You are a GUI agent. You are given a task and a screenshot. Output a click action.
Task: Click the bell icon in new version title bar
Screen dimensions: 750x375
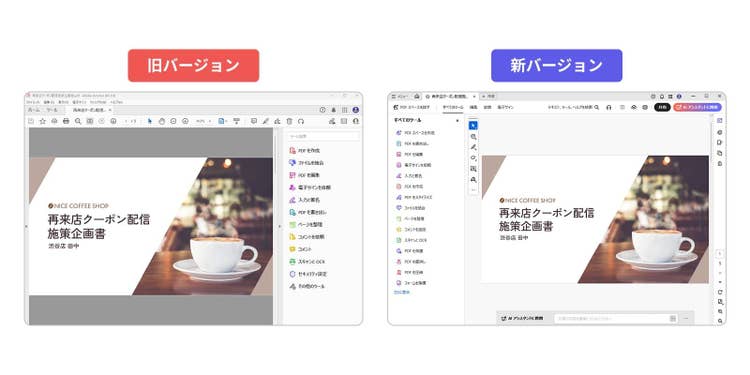click(662, 96)
